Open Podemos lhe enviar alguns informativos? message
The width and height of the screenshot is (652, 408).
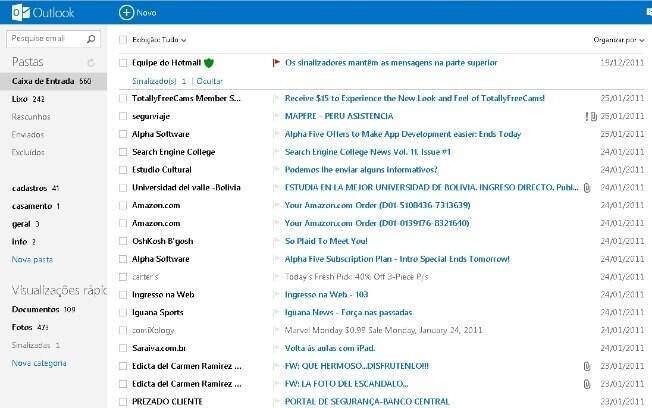pyautogui.click(x=361, y=170)
